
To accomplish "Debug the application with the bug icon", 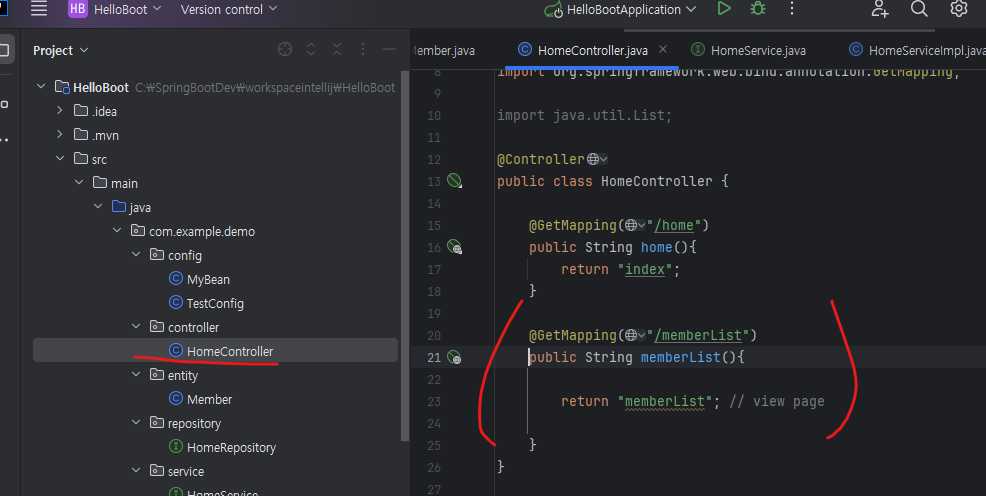I will (x=758, y=9).
